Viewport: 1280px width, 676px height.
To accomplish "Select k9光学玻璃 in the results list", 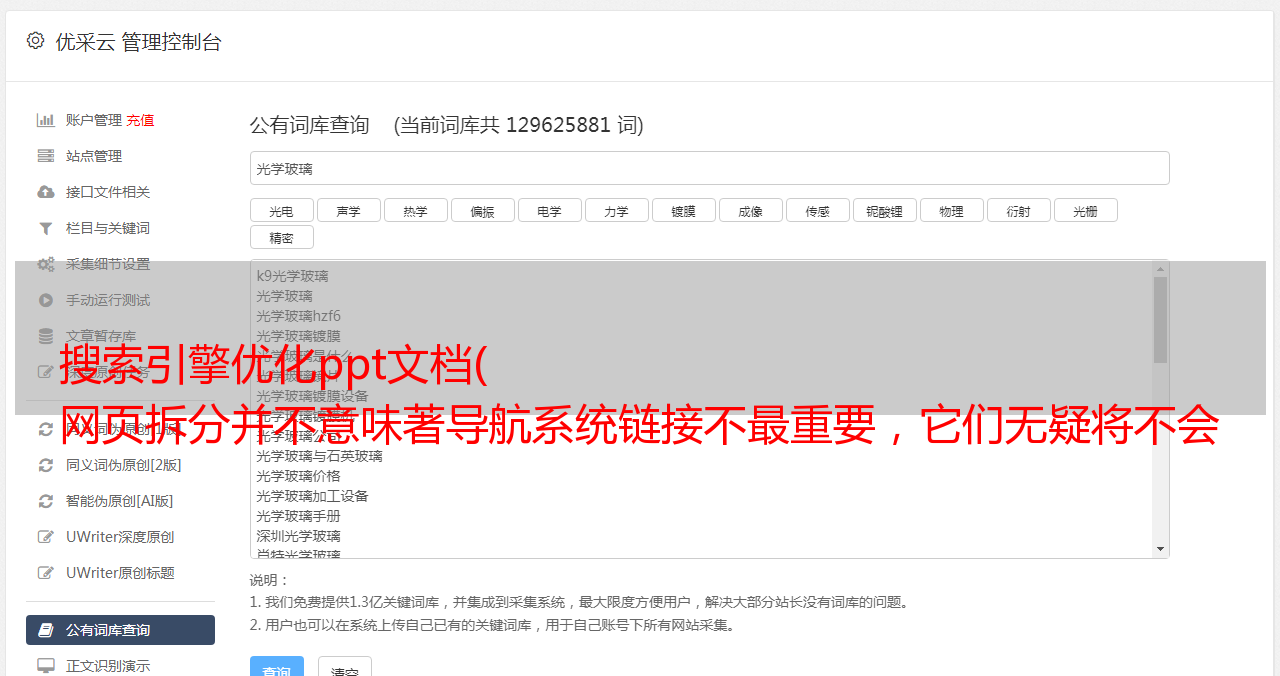I will (292, 276).
